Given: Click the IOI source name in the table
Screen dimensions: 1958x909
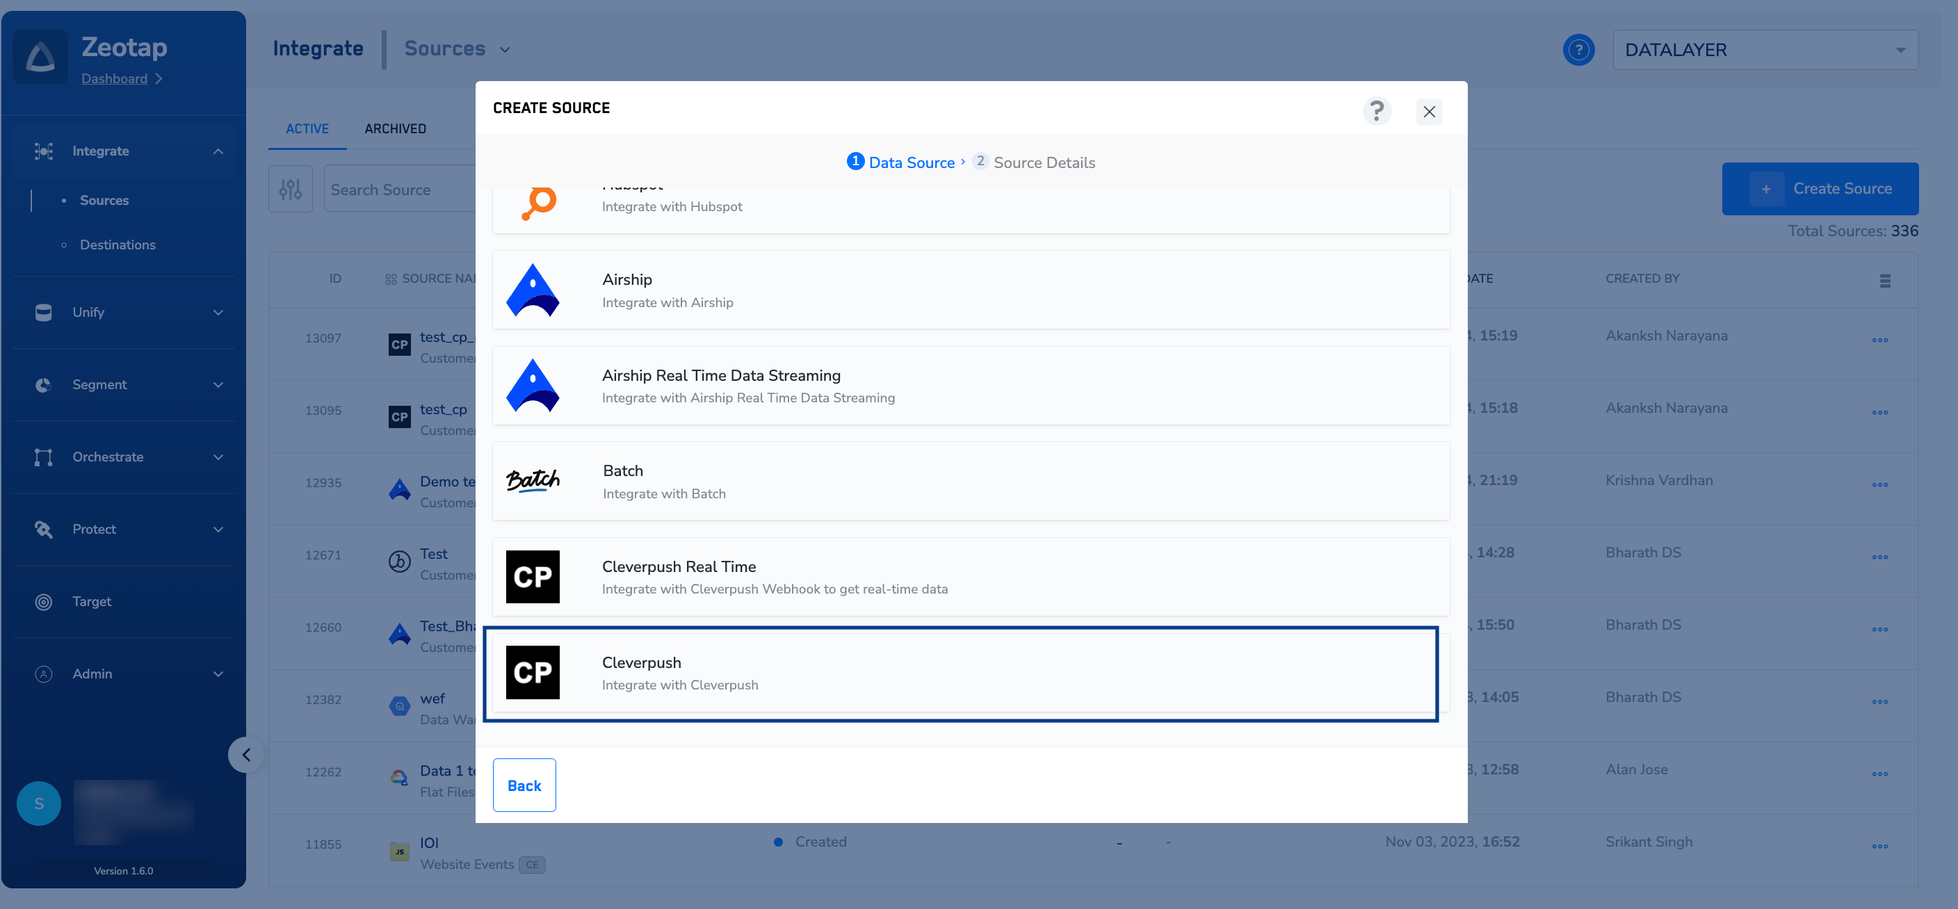Looking at the screenshot, I should [x=429, y=843].
